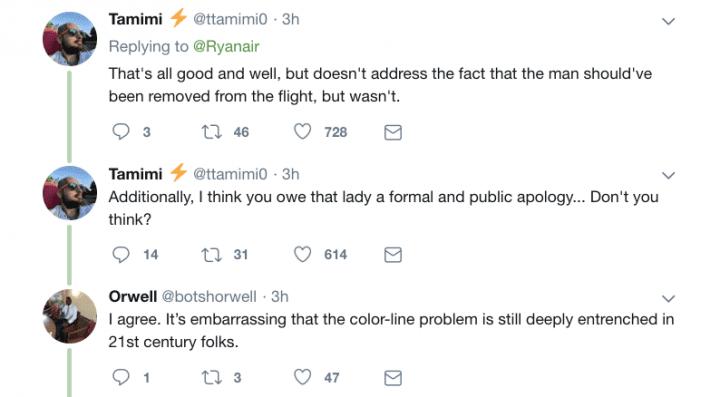720x397 pixels.
Task: Retweet the tweet with 46 retweets
Action: [x=212, y=132]
